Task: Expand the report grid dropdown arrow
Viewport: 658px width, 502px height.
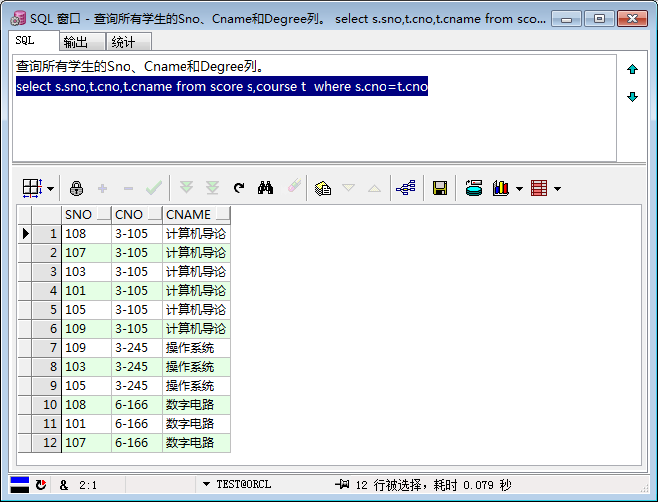Action: [x=557, y=189]
